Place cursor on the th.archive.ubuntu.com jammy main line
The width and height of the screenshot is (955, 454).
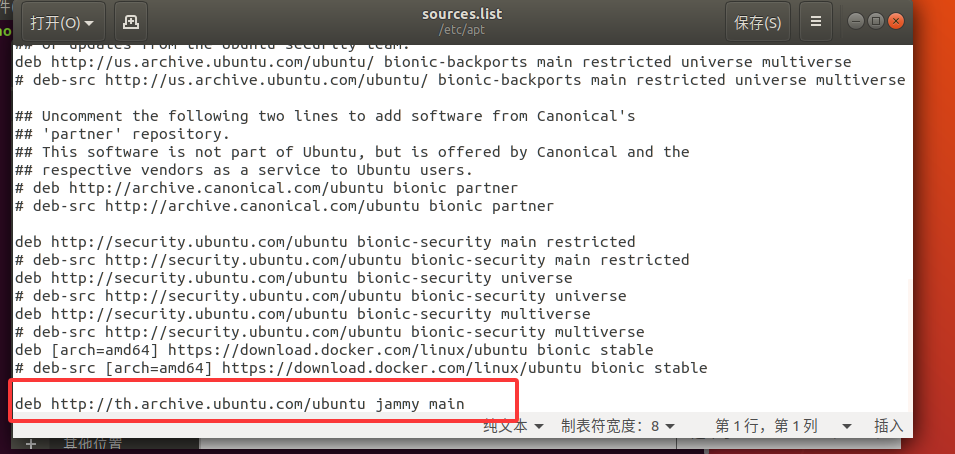coord(239,403)
